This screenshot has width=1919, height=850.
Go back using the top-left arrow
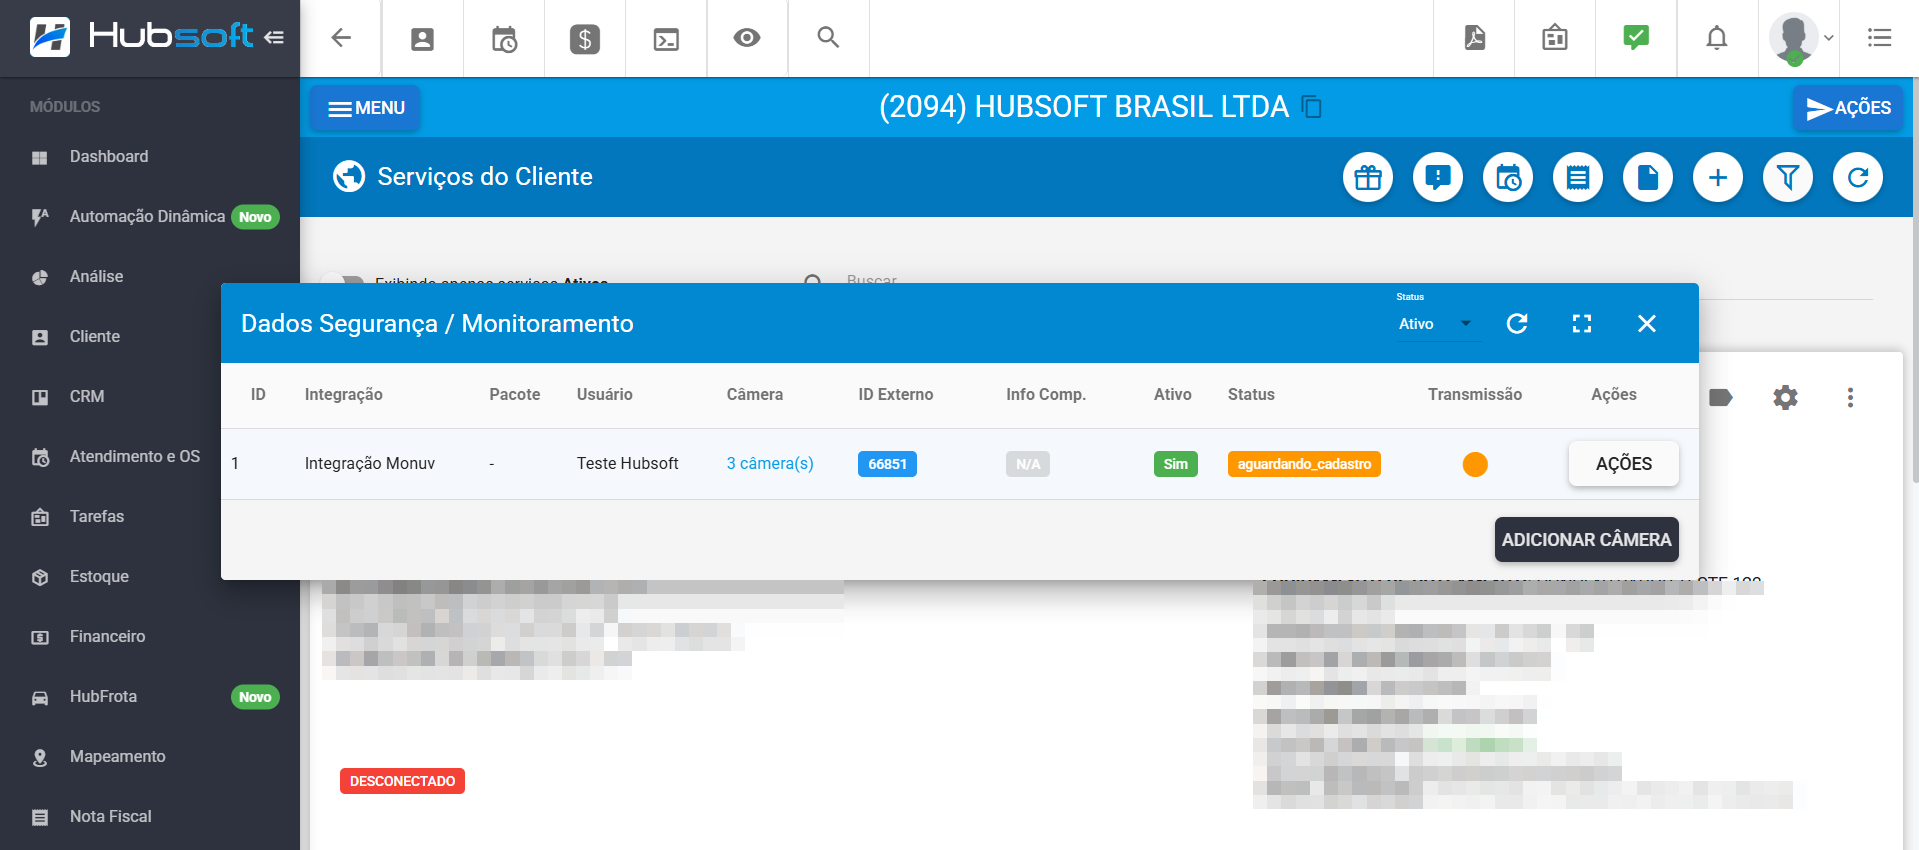coord(341,38)
